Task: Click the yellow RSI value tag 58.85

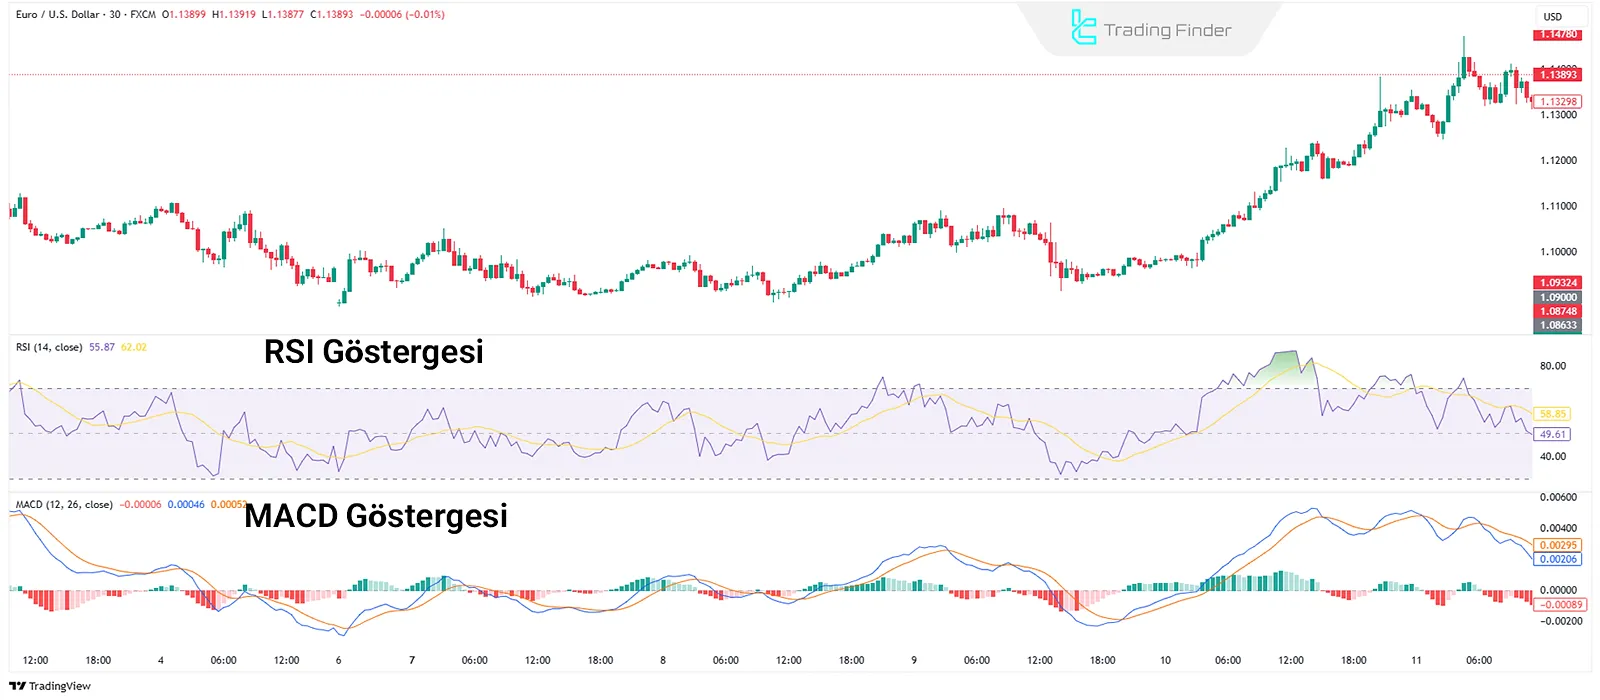Action: 1552,414
